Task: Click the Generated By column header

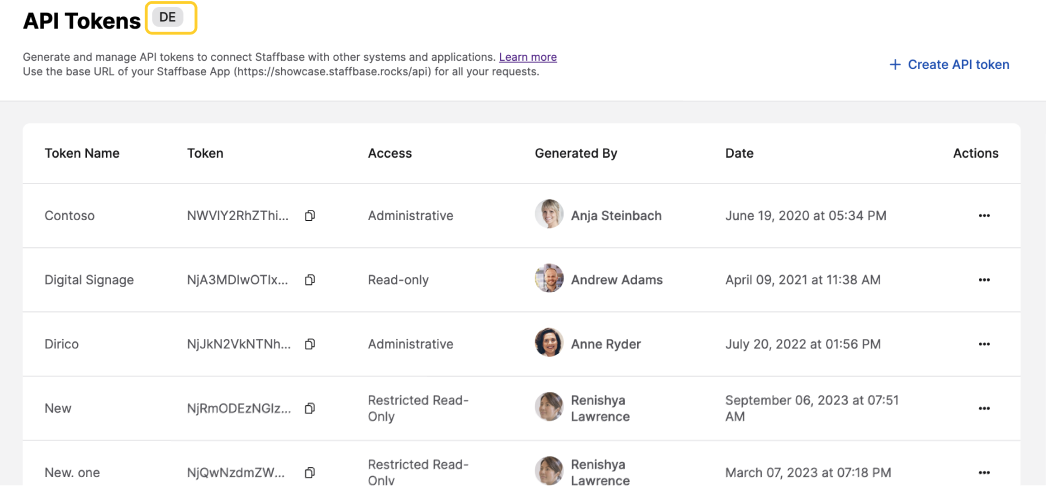Action: (576, 153)
